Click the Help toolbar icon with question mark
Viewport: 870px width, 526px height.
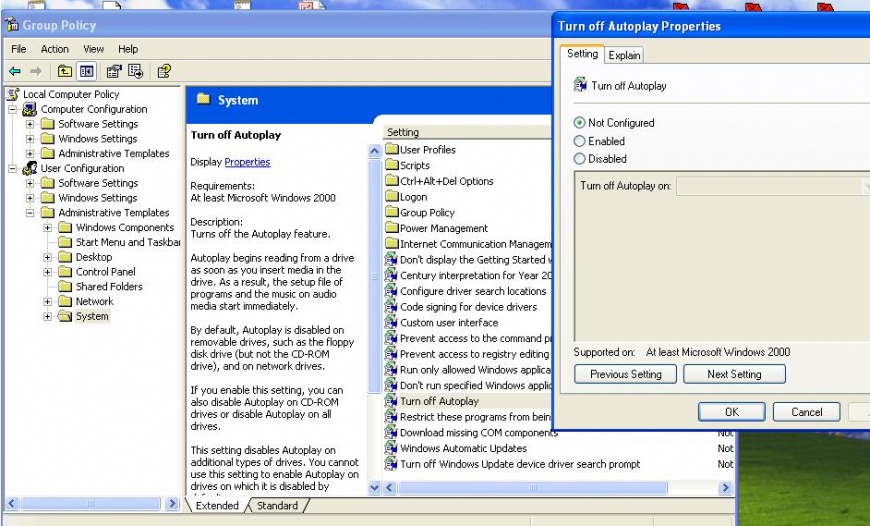(x=164, y=71)
